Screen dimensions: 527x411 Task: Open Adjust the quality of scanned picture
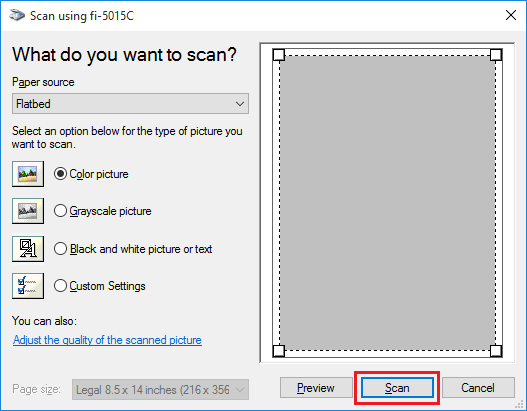pyautogui.click(x=107, y=340)
